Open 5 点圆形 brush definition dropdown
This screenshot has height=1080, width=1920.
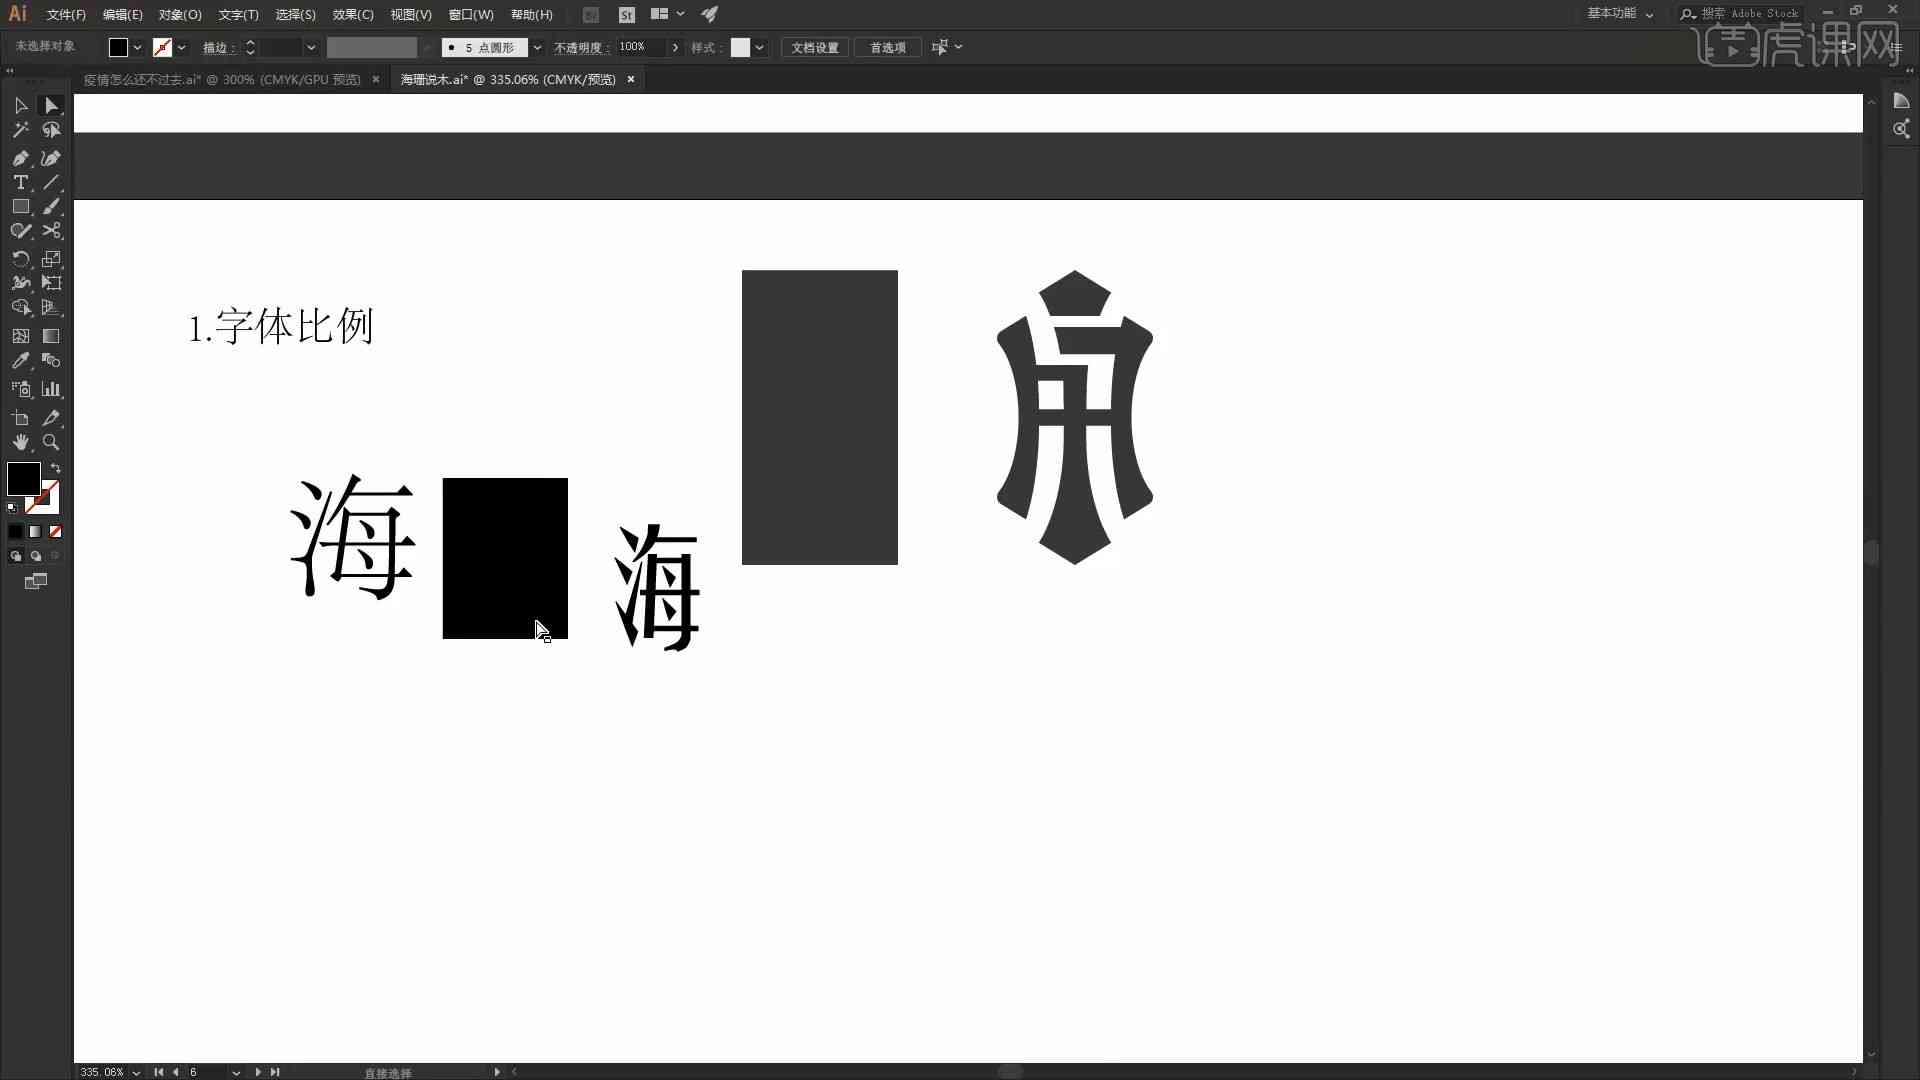(x=537, y=48)
